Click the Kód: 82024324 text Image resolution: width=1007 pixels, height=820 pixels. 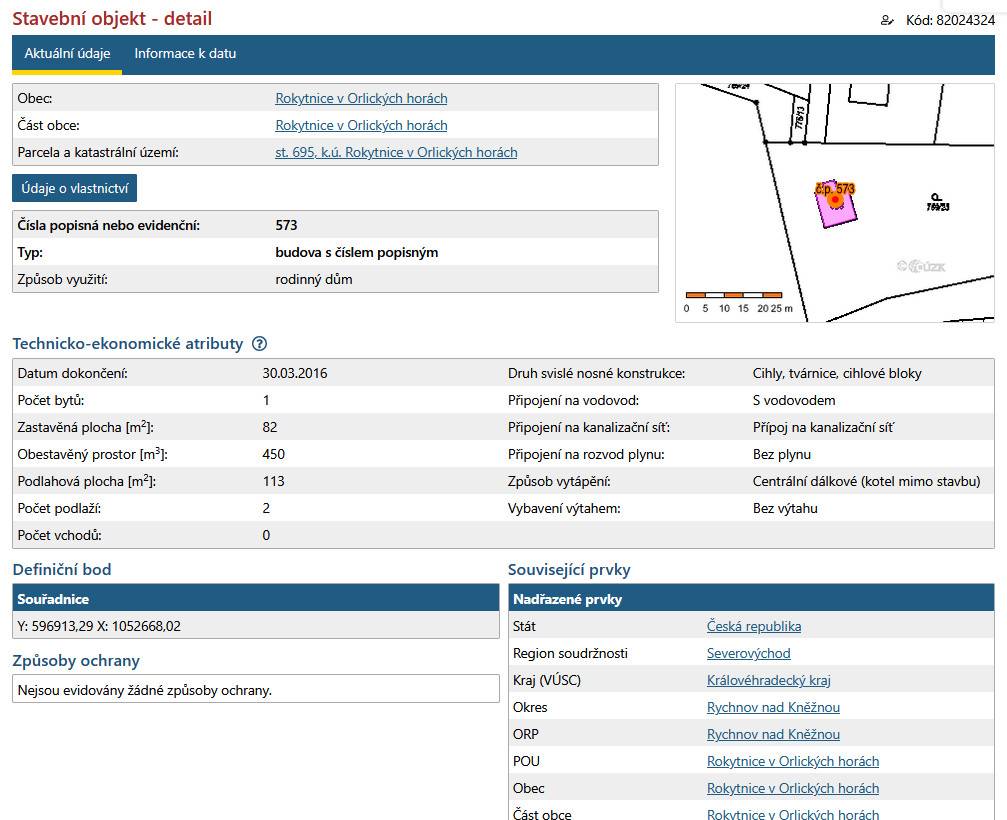(x=950, y=21)
